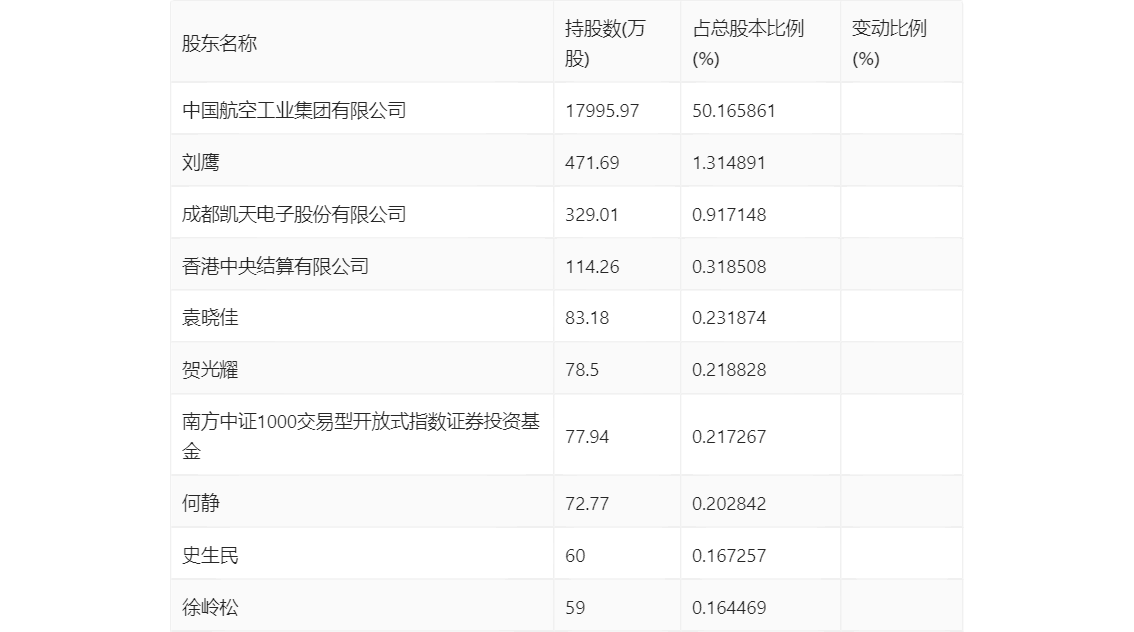Select the percentage 0.167257

pos(729,555)
